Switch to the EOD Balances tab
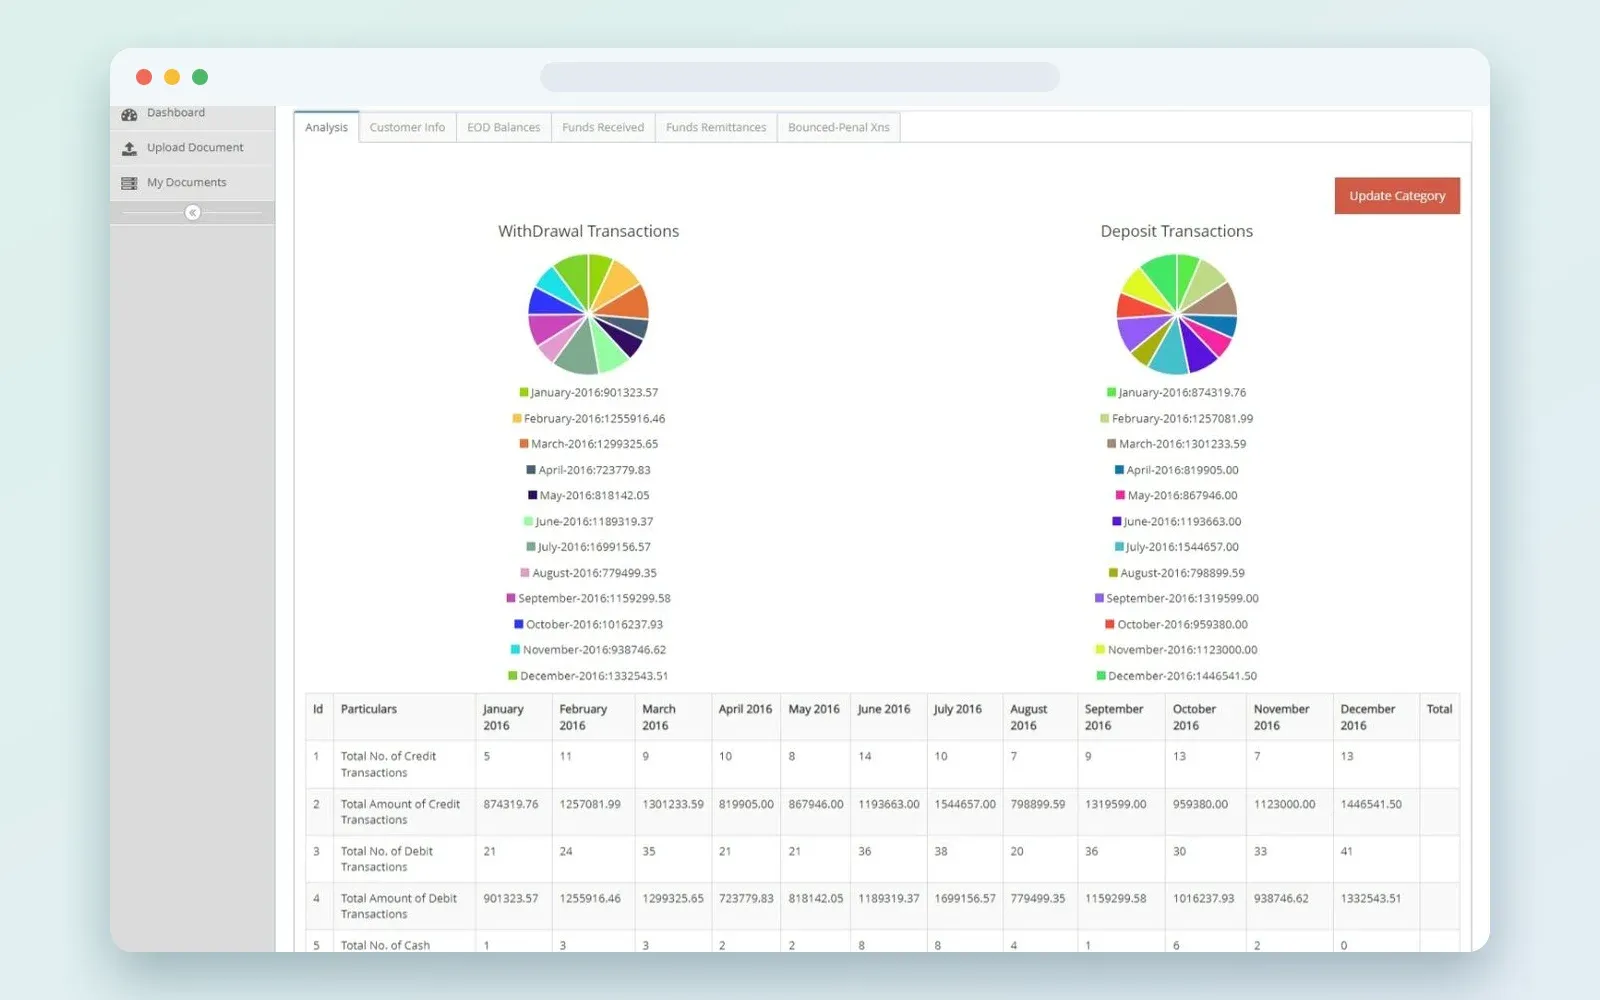 503,127
